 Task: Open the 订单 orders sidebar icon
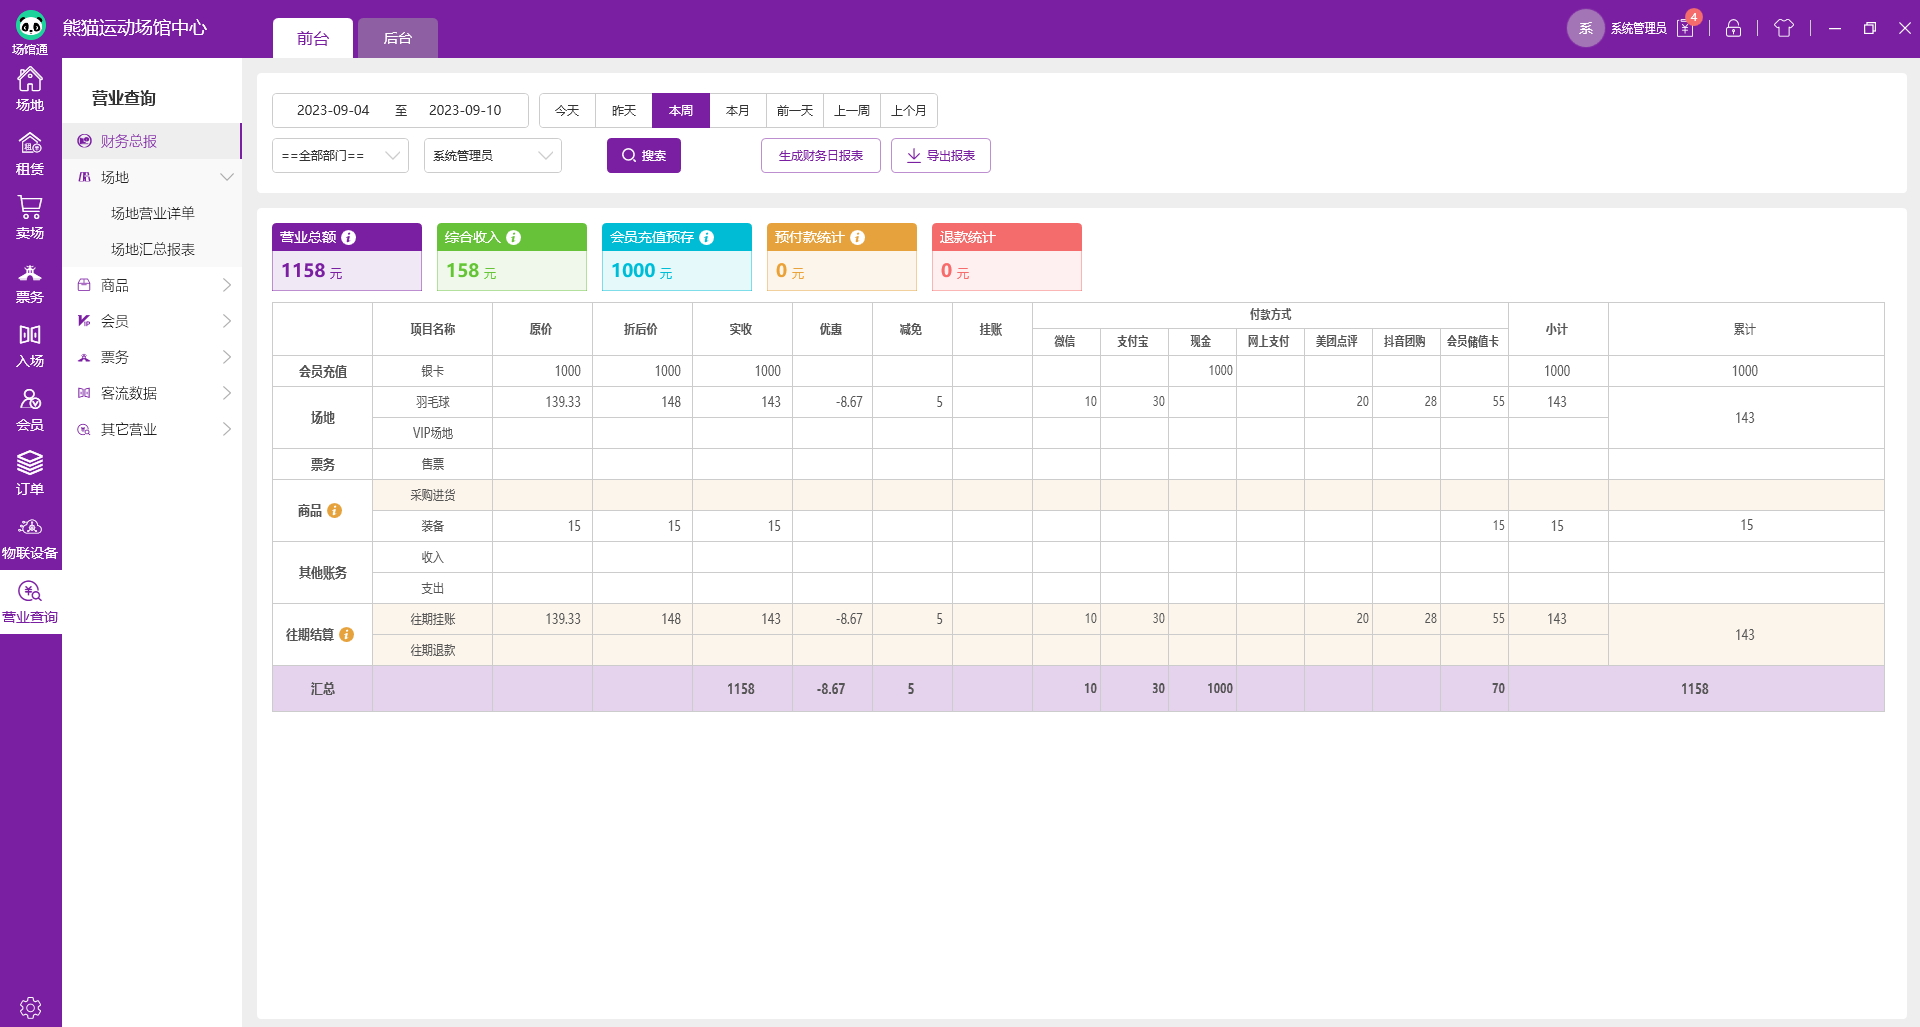(30, 473)
